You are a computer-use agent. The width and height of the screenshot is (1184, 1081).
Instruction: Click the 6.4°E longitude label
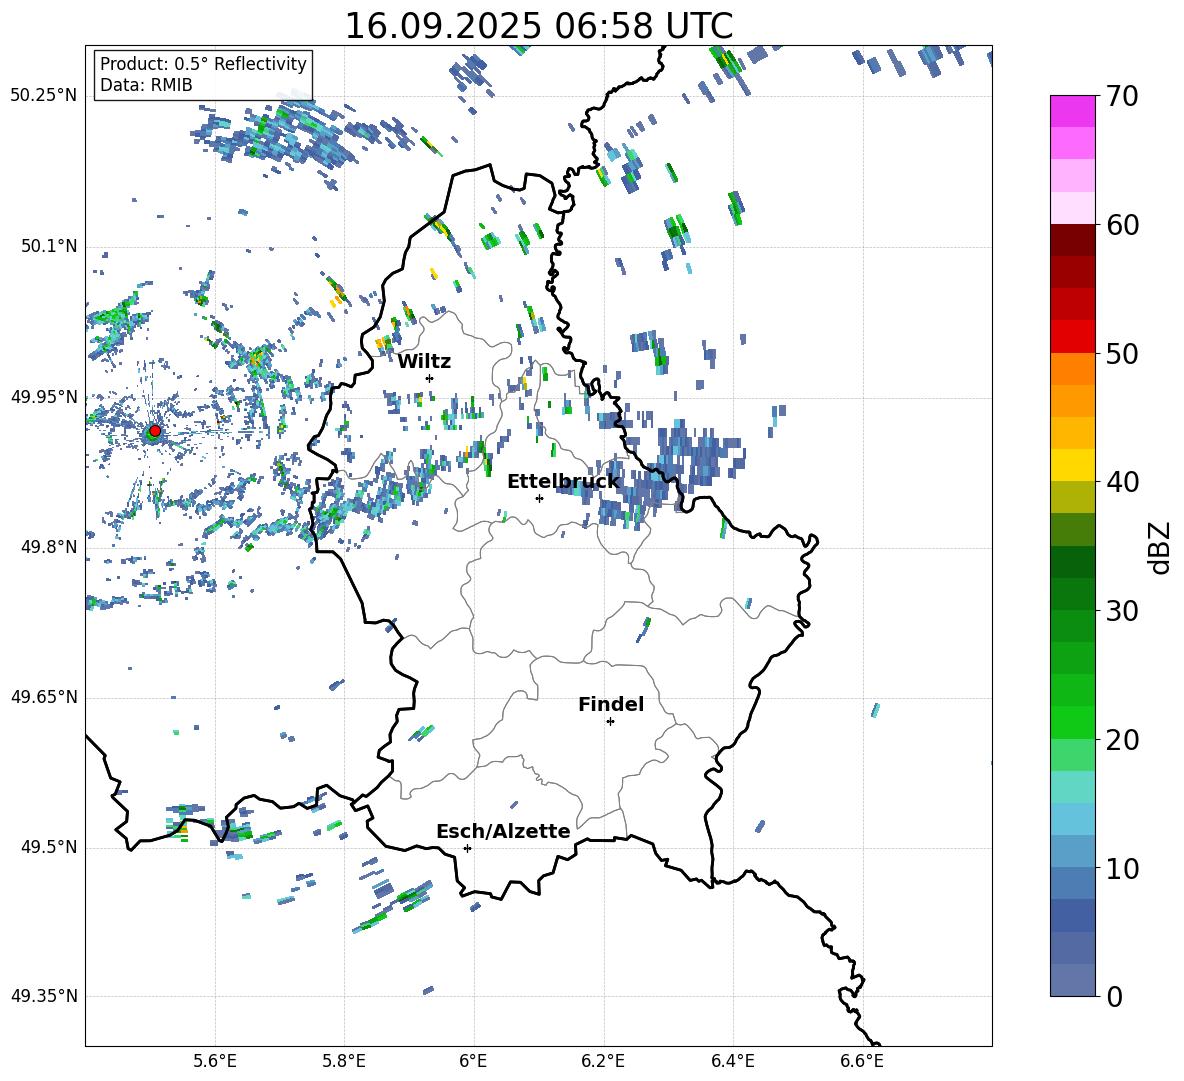pyautogui.click(x=732, y=1062)
